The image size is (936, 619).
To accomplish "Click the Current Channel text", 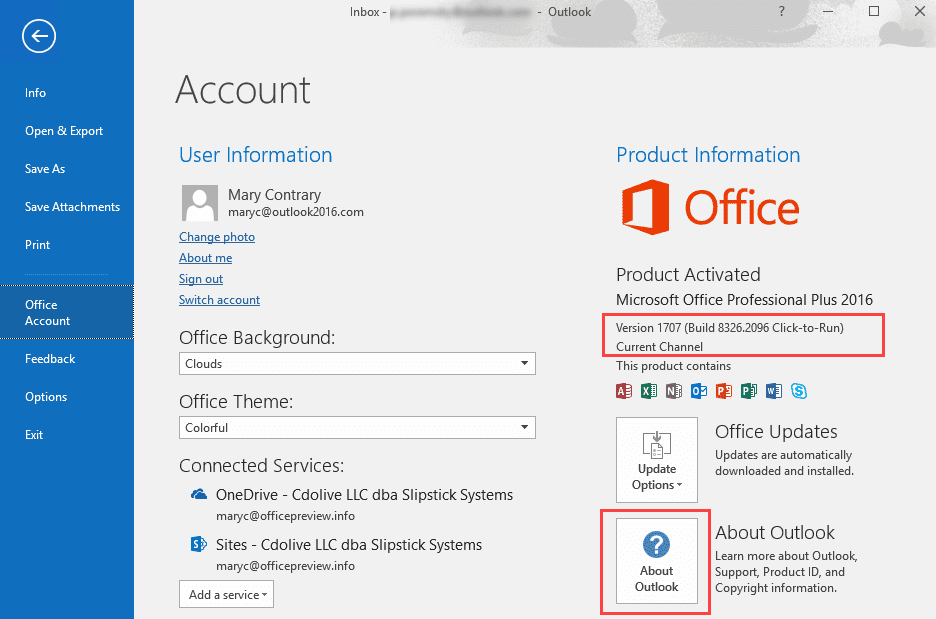I will point(659,347).
